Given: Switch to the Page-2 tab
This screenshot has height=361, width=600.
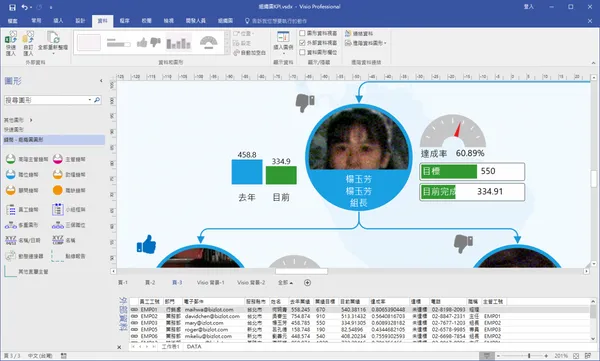Looking at the screenshot, I should 150,283.
